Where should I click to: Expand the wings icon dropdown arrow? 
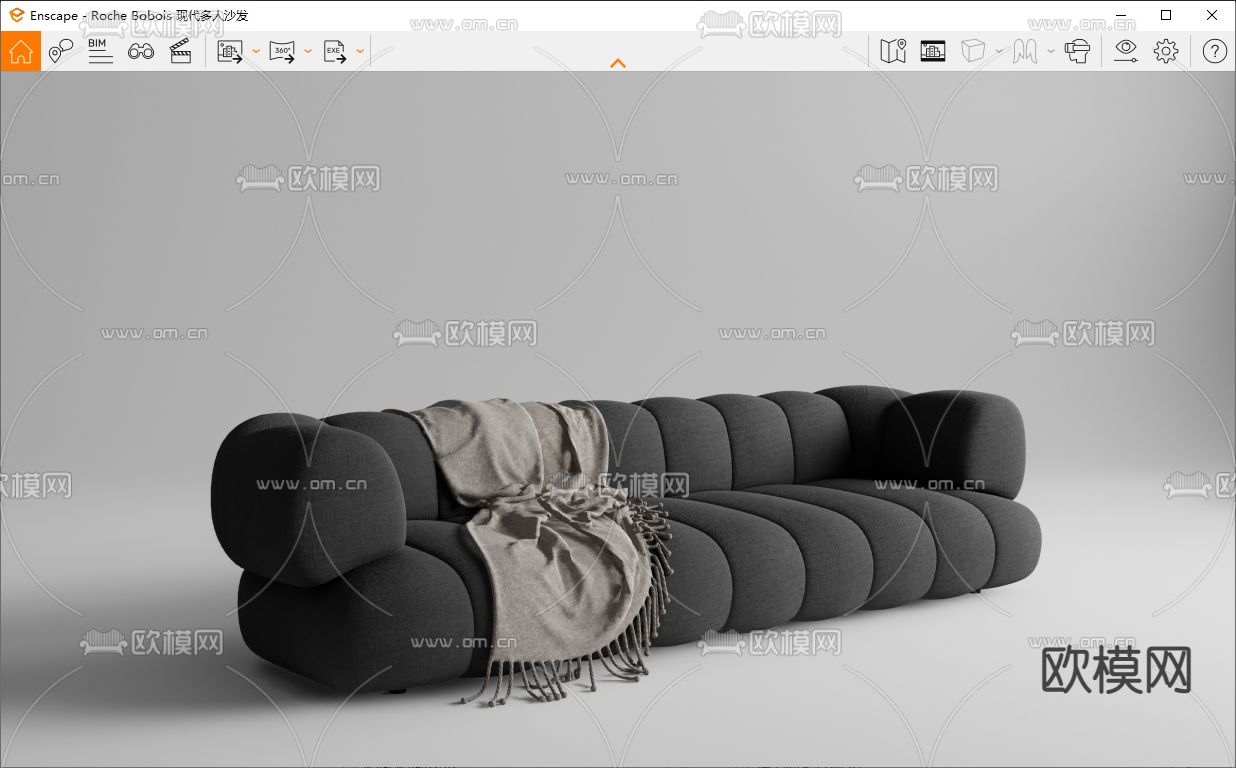[1051, 51]
